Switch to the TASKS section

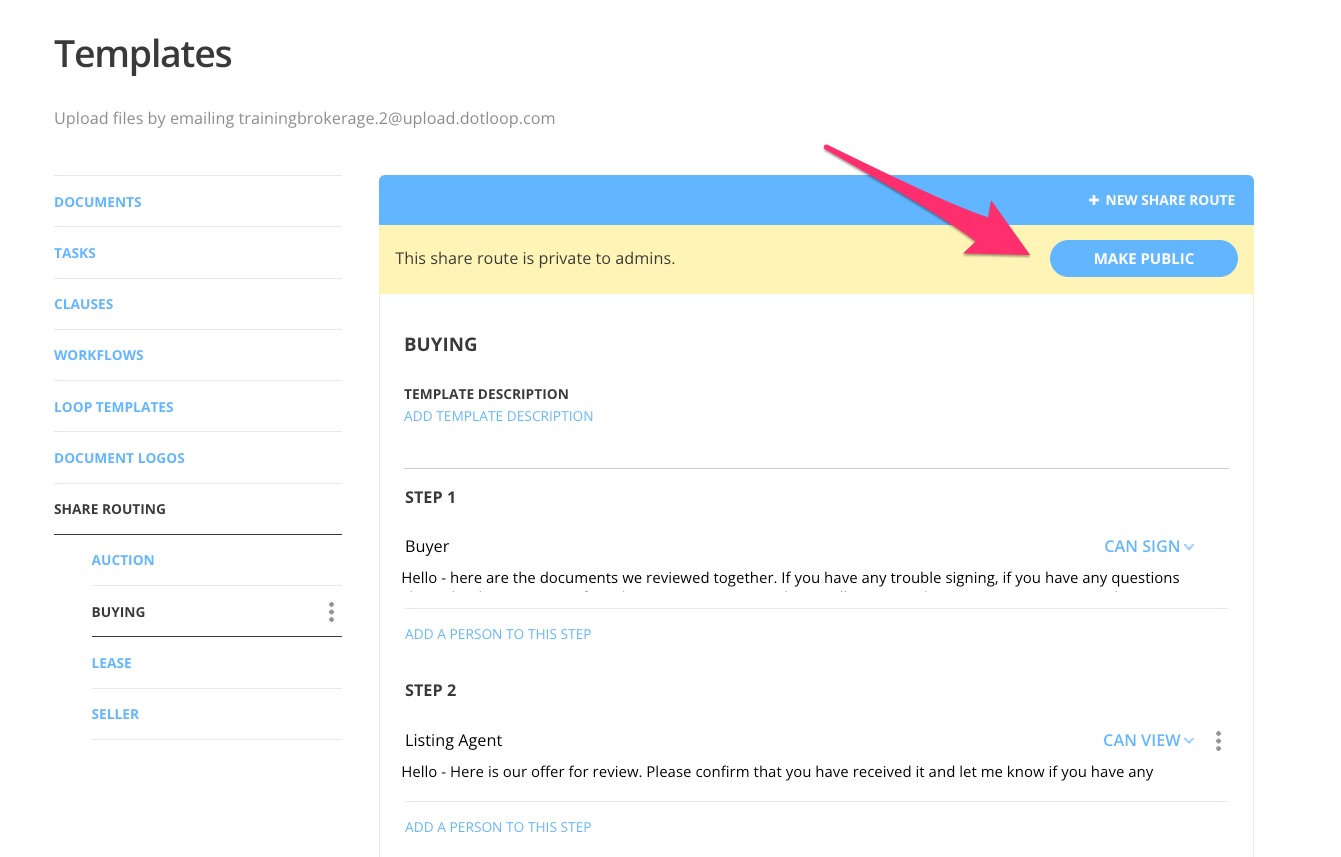74,252
